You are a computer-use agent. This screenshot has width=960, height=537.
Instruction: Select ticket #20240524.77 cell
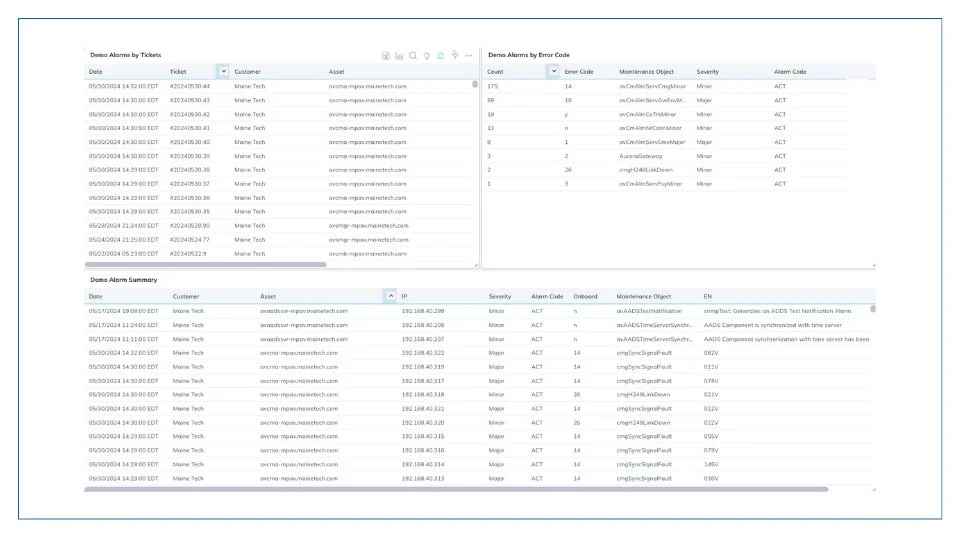point(190,240)
